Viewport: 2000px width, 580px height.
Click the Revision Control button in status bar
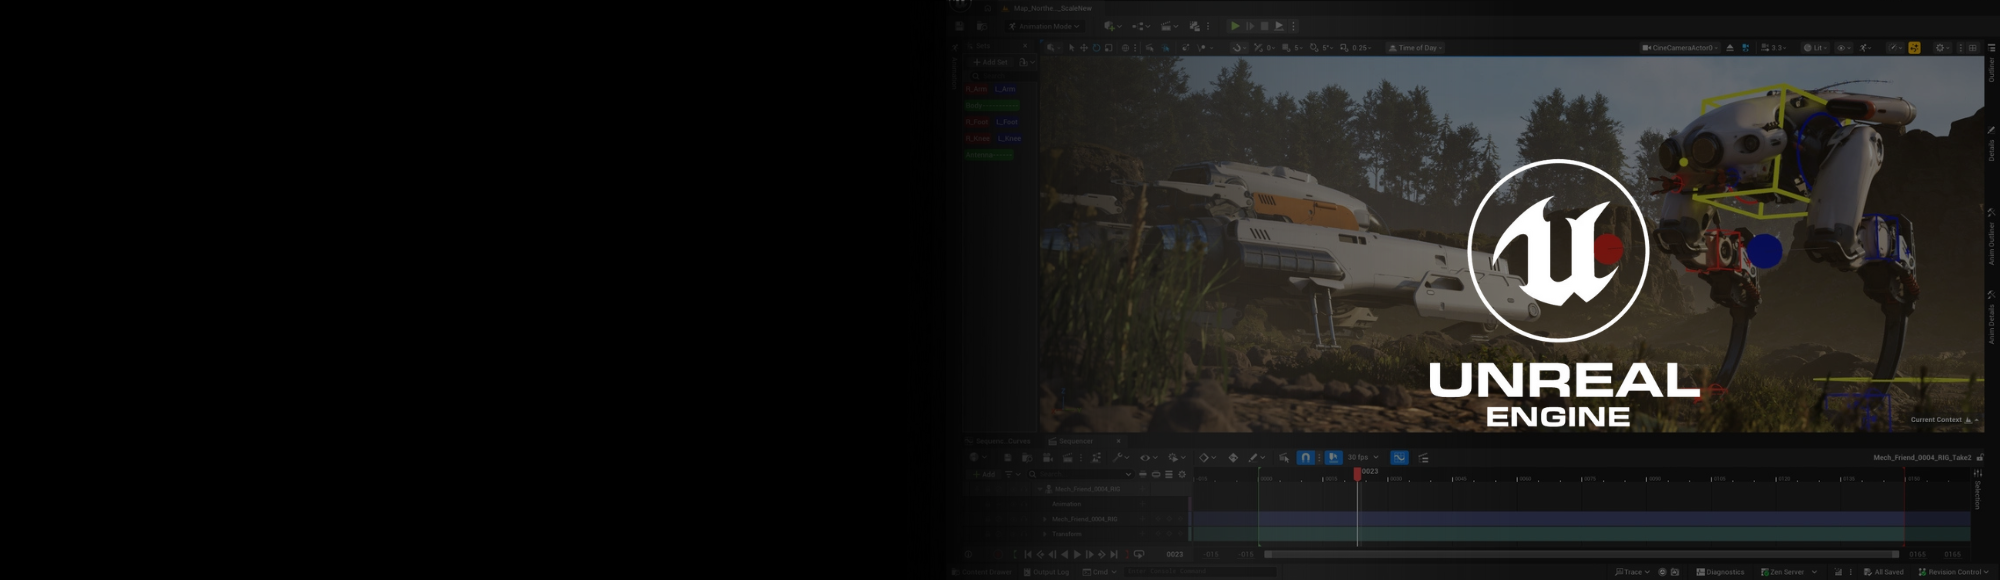coord(1954,572)
